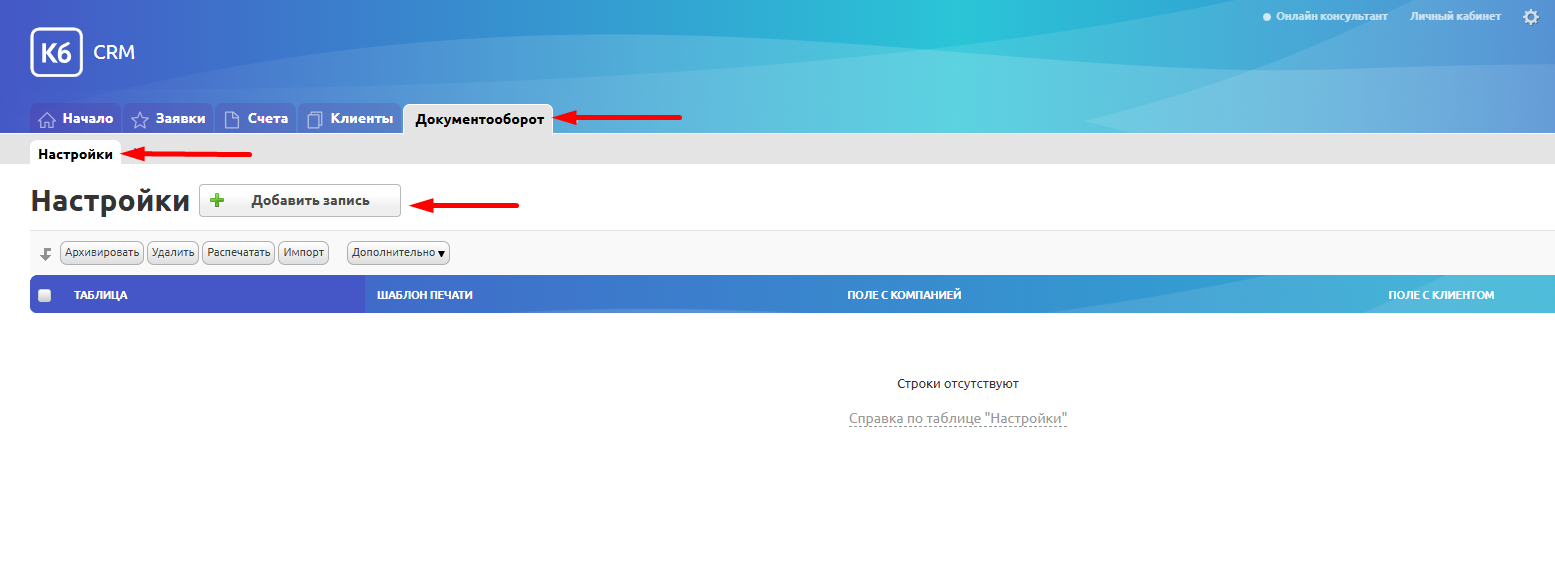The image size is (1555, 579).
Task: Open the Настройки sub-tab
Action: pos(75,154)
